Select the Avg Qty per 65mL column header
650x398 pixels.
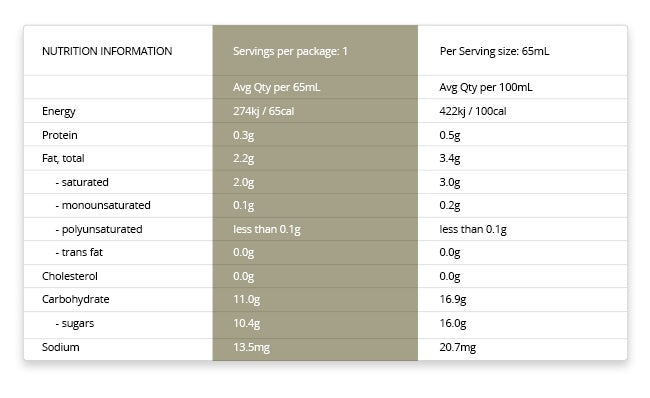point(276,87)
